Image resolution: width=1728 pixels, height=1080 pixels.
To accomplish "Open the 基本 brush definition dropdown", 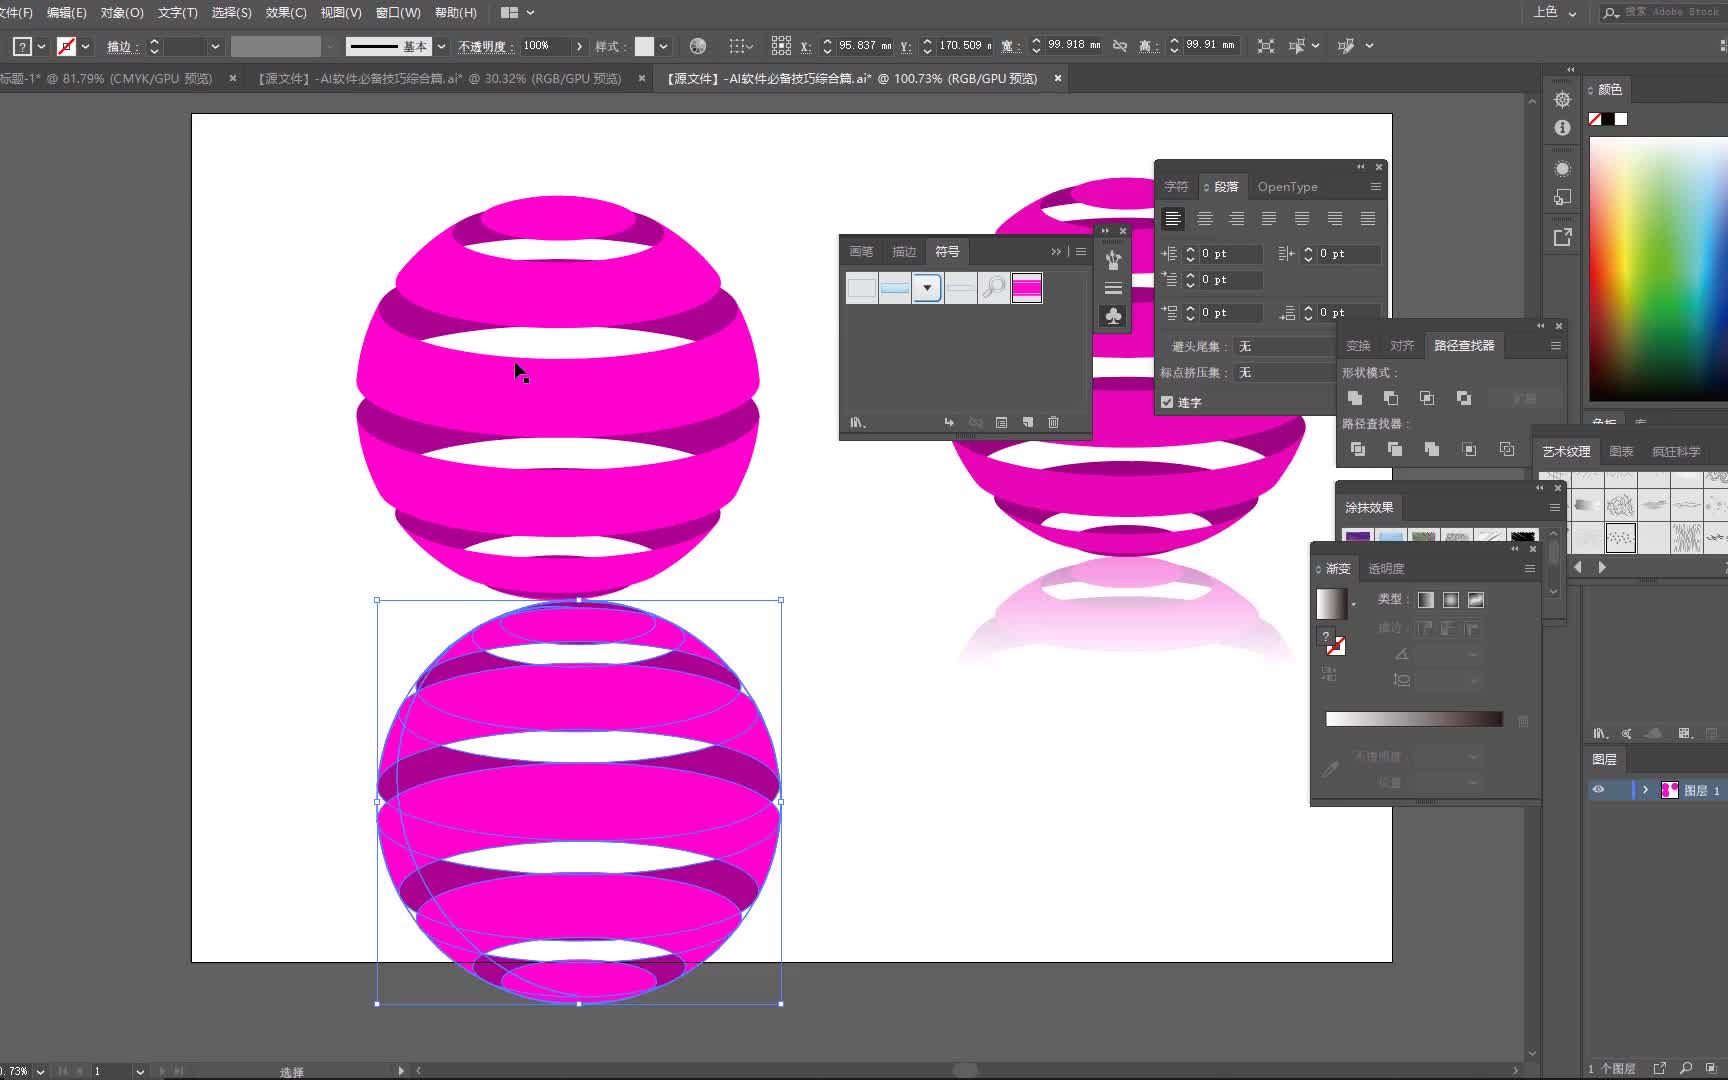I will pyautogui.click(x=441, y=46).
